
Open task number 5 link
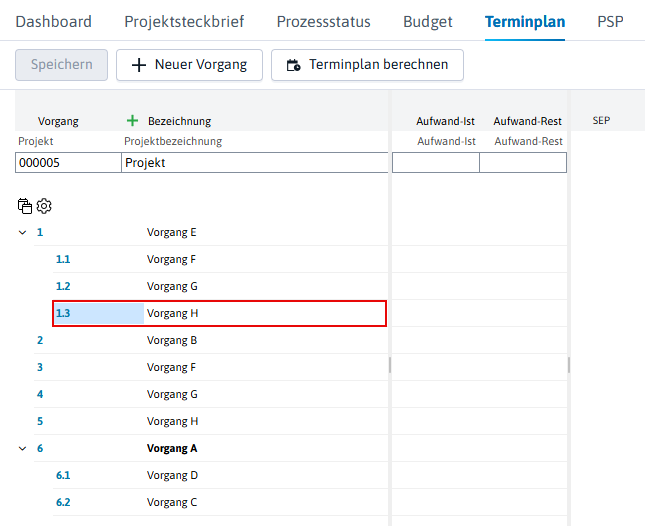click(40, 422)
